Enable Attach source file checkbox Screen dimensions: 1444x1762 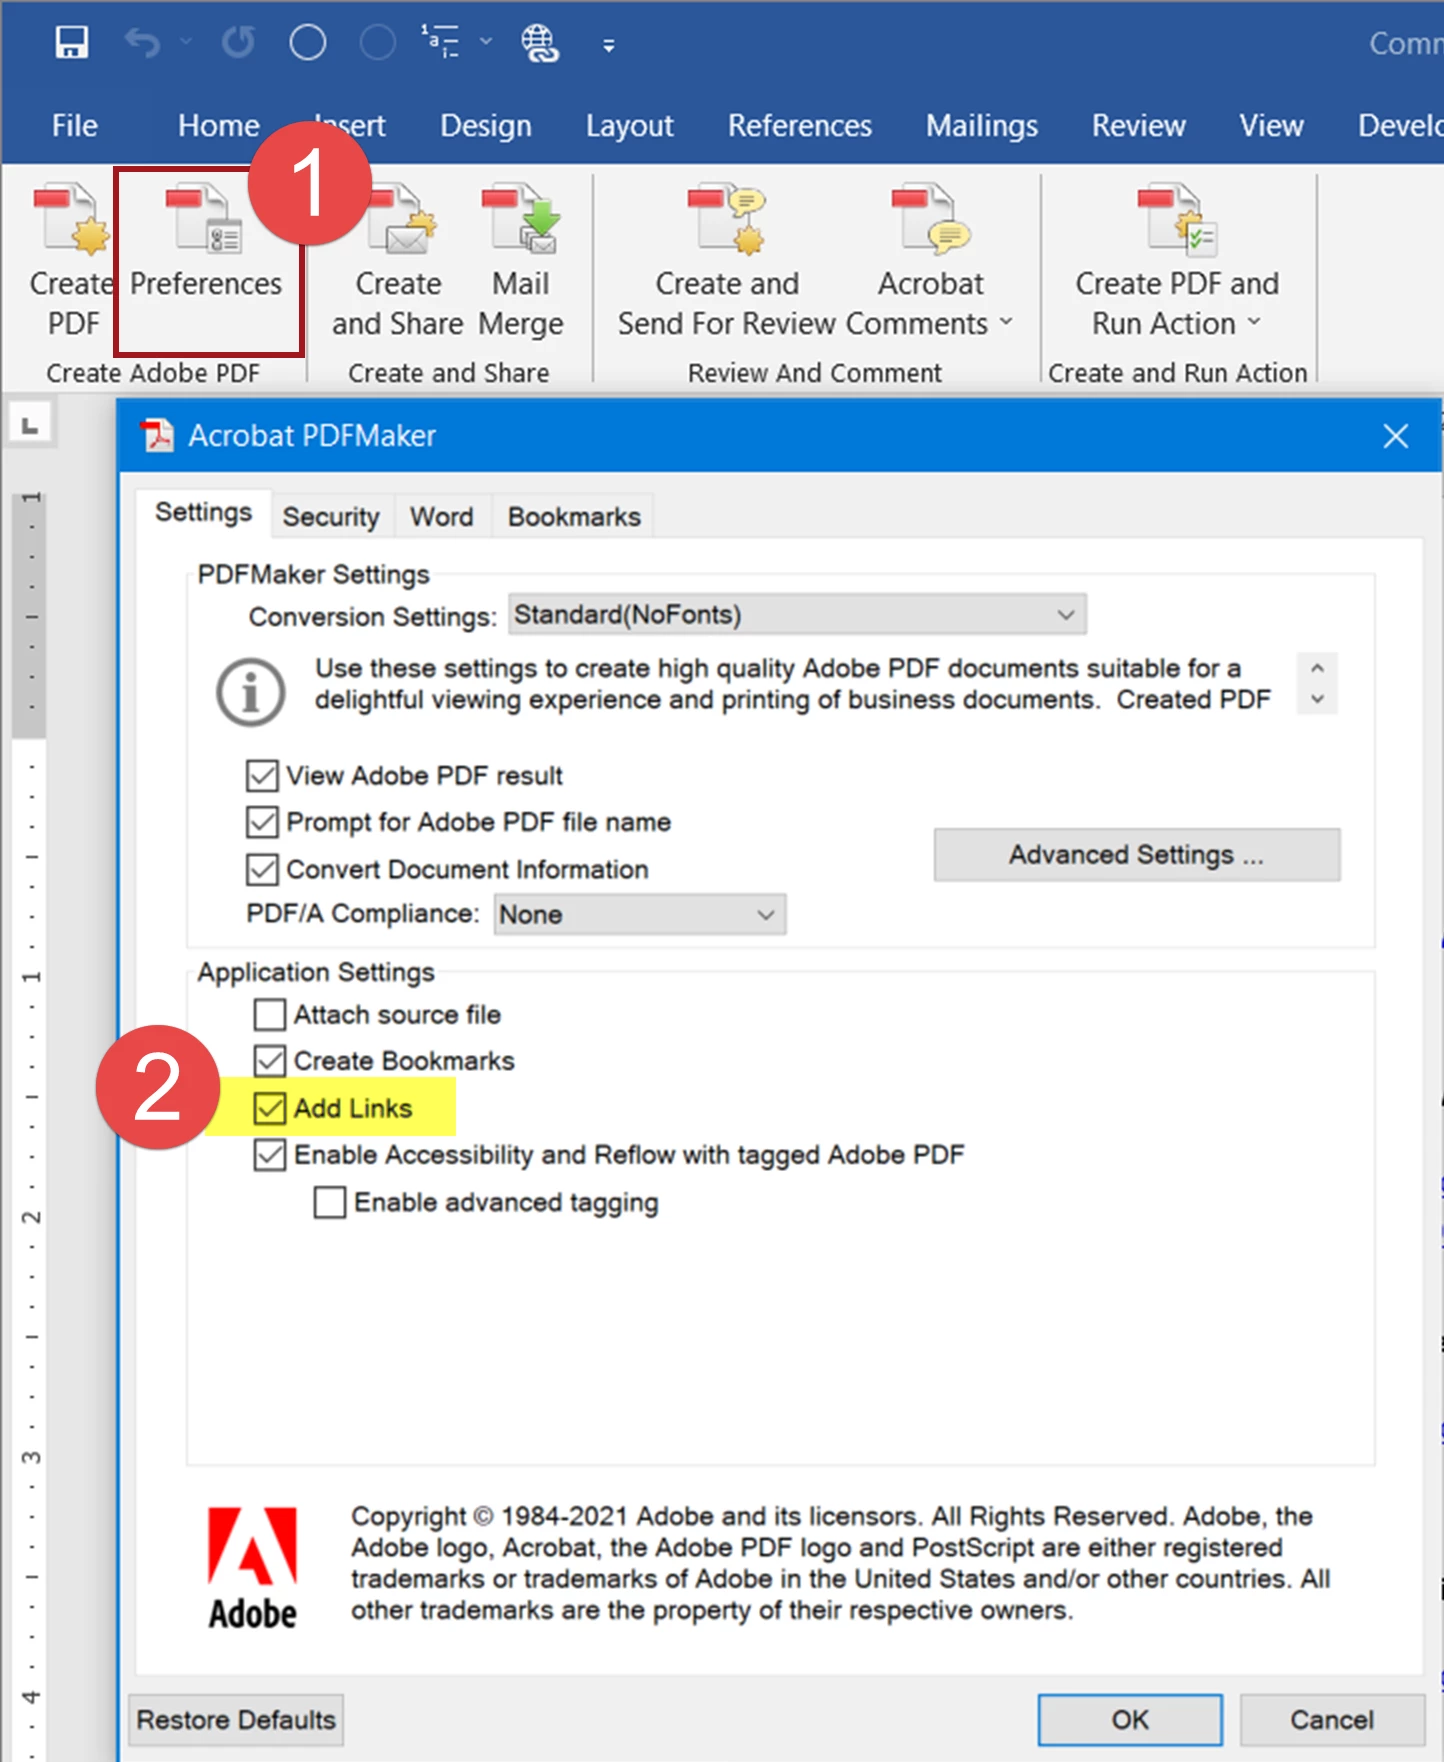(x=270, y=1014)
